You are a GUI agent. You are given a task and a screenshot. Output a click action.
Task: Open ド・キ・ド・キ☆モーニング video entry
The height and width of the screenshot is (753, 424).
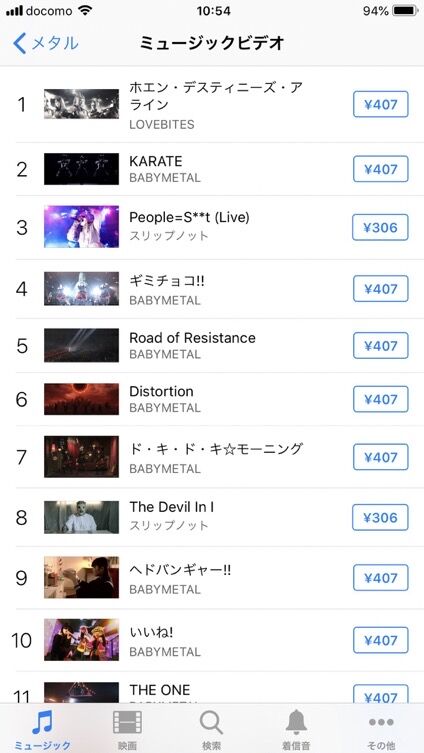[212, 457]
